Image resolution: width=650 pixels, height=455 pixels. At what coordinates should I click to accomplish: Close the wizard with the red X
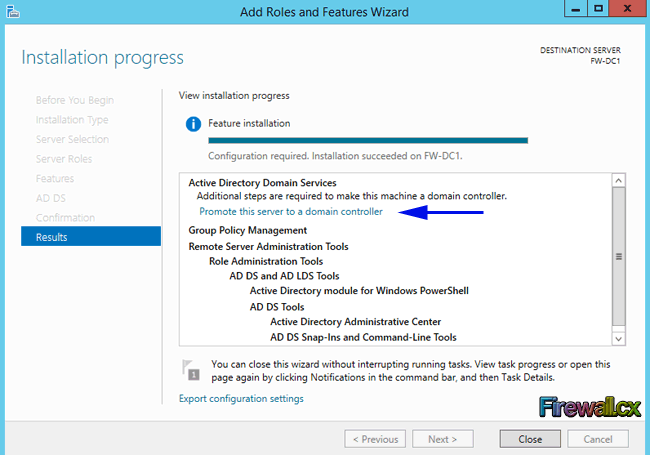[627, 8]
